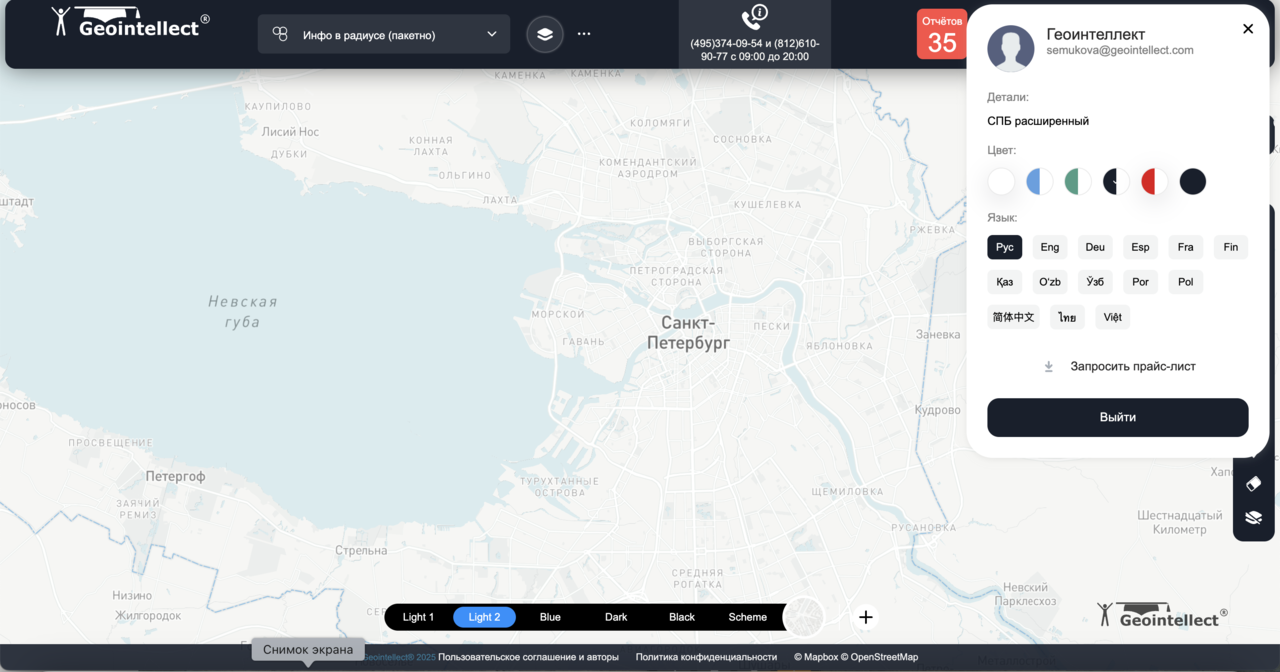
Task: Switch interface language to Eng
Action: tap(1049, 247)
